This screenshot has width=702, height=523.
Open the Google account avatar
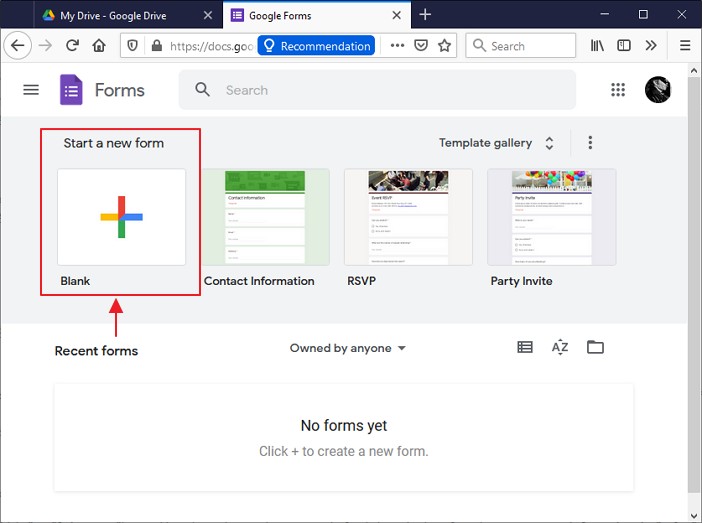658,90
